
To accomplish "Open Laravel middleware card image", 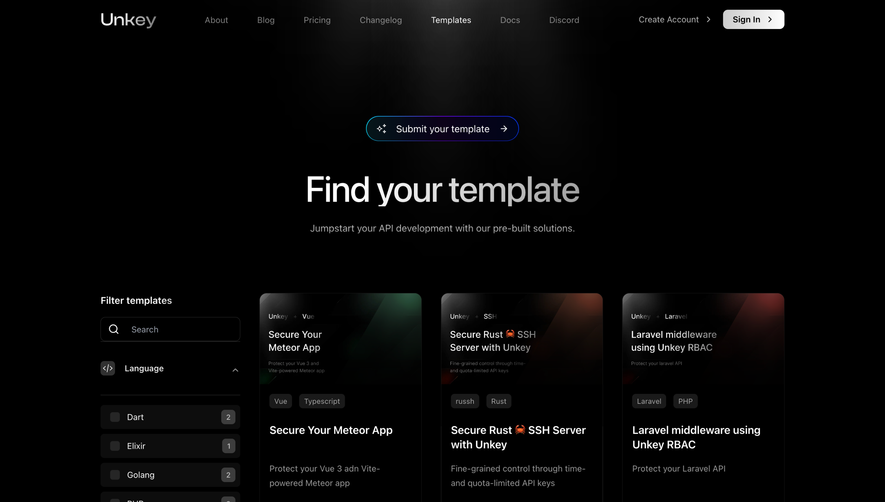I will (703, 339).
